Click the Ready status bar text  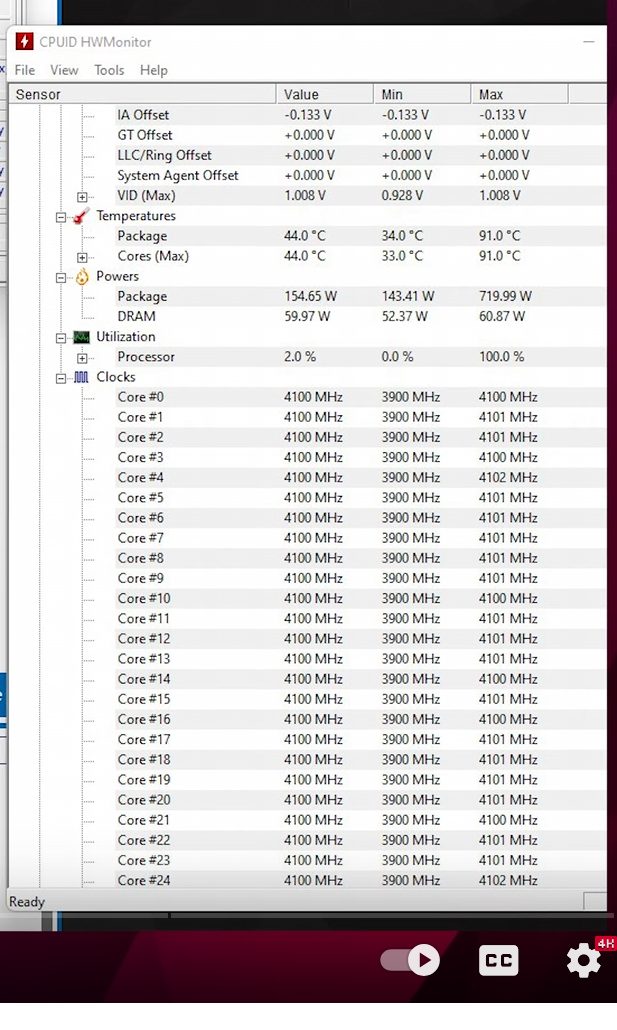point(27,902)
